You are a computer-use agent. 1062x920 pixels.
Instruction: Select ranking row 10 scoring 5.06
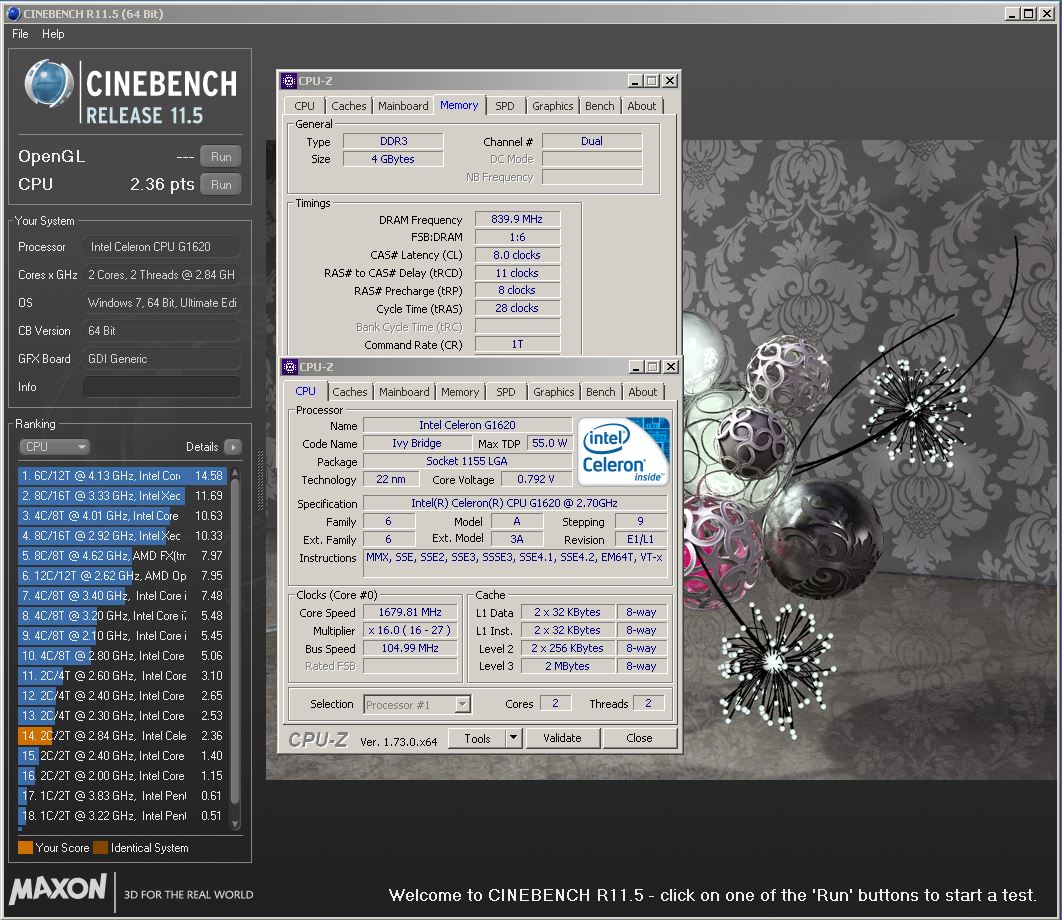(x=123, y=656)
